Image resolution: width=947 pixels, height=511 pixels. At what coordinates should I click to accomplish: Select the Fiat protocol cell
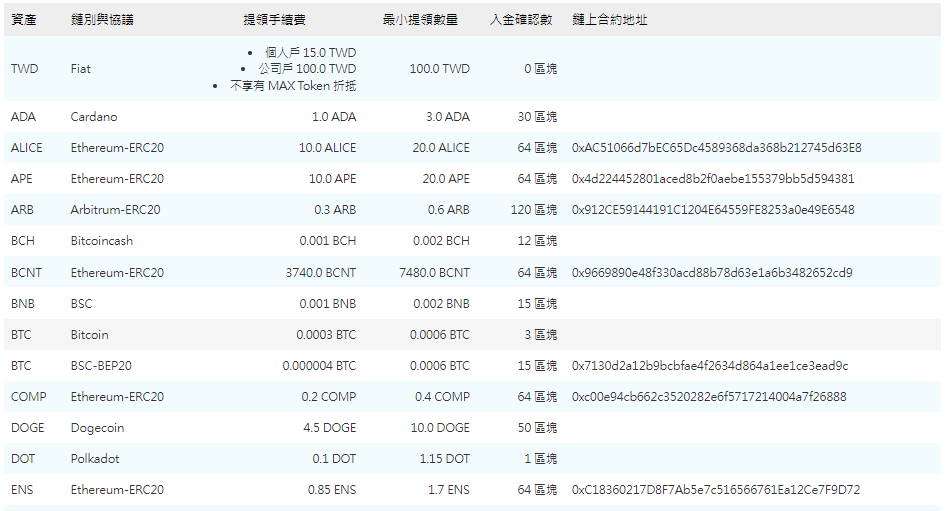[80, 69]
